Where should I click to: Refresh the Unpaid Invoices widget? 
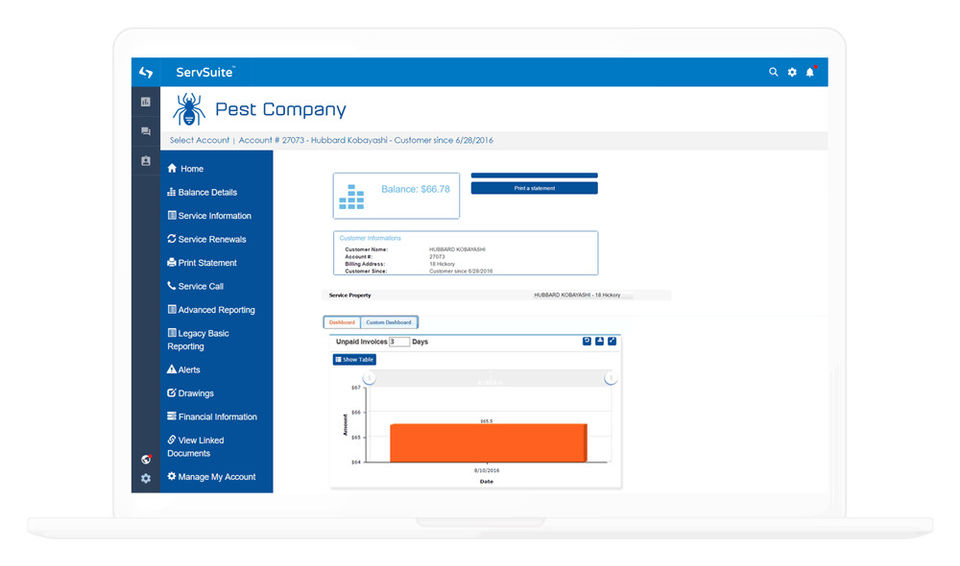[x=587, y=341]
